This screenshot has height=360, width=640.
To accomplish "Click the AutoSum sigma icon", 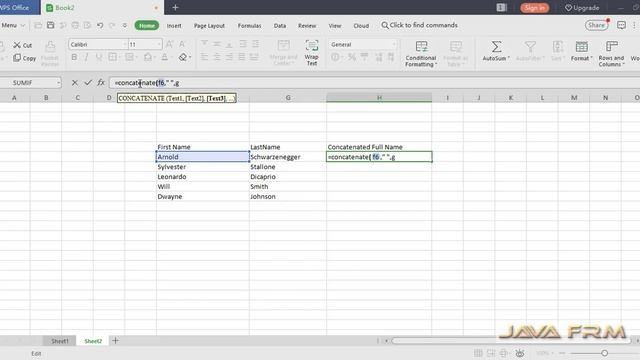I will [496, 47].
